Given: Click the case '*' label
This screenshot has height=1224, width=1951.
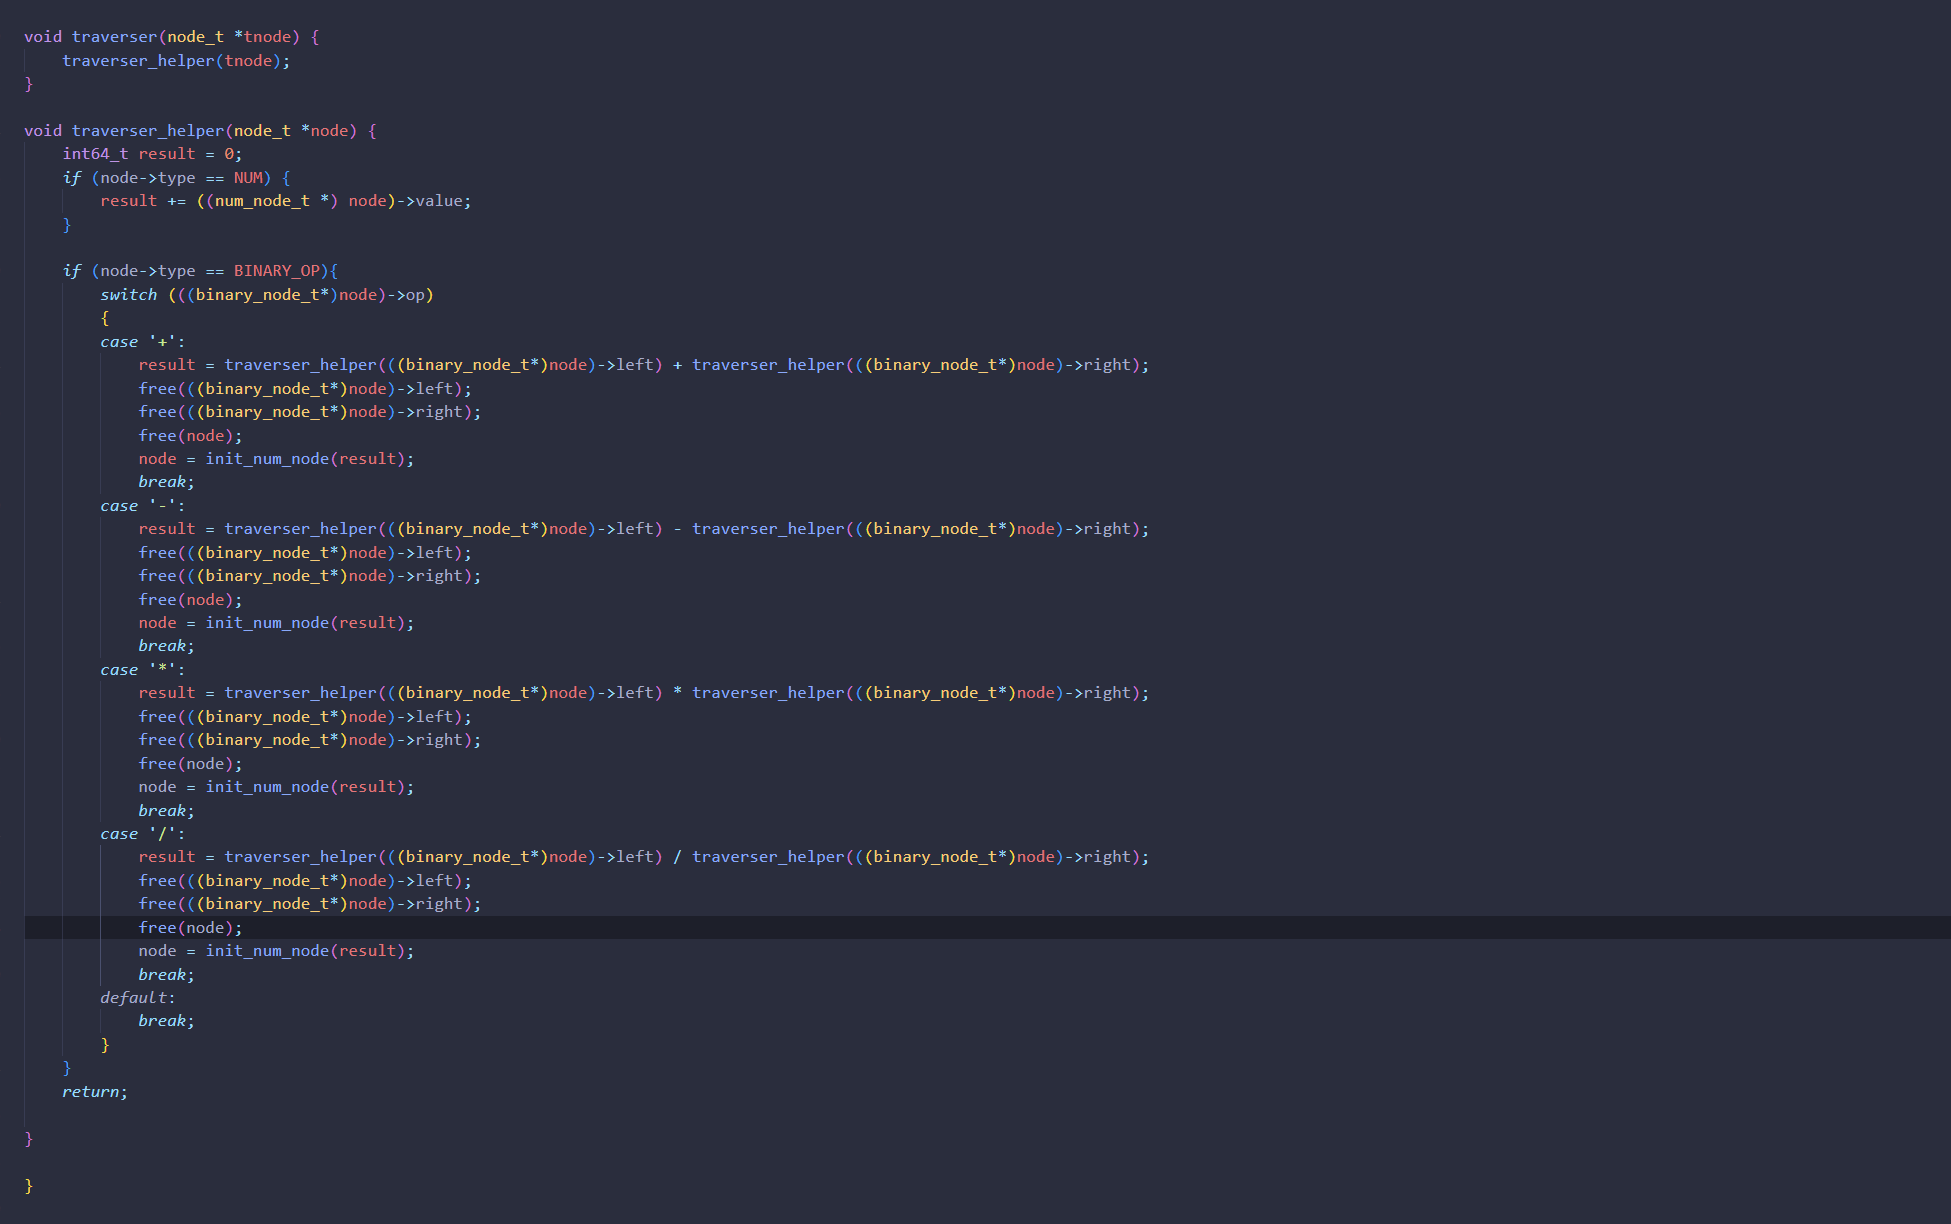Looking at the screenshot, I should click(142, 670).
